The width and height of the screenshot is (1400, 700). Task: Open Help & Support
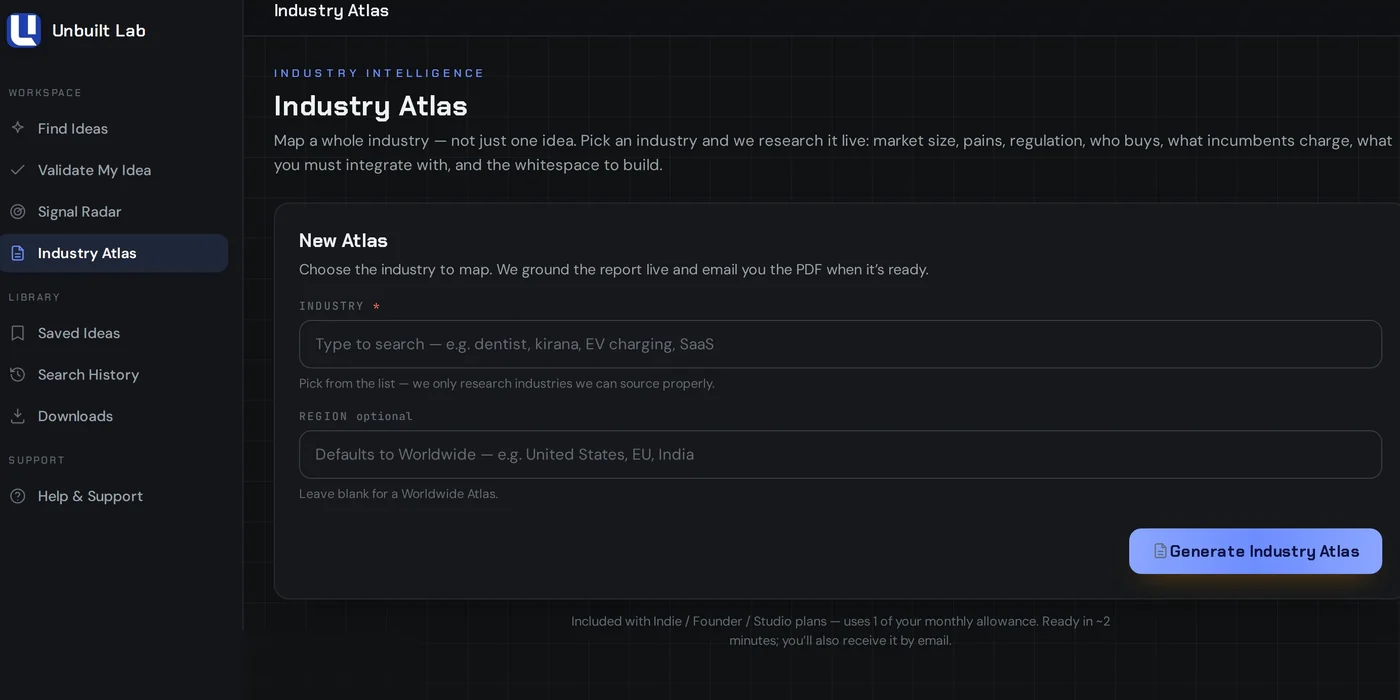pyautogui.click(x=114, y=496)
